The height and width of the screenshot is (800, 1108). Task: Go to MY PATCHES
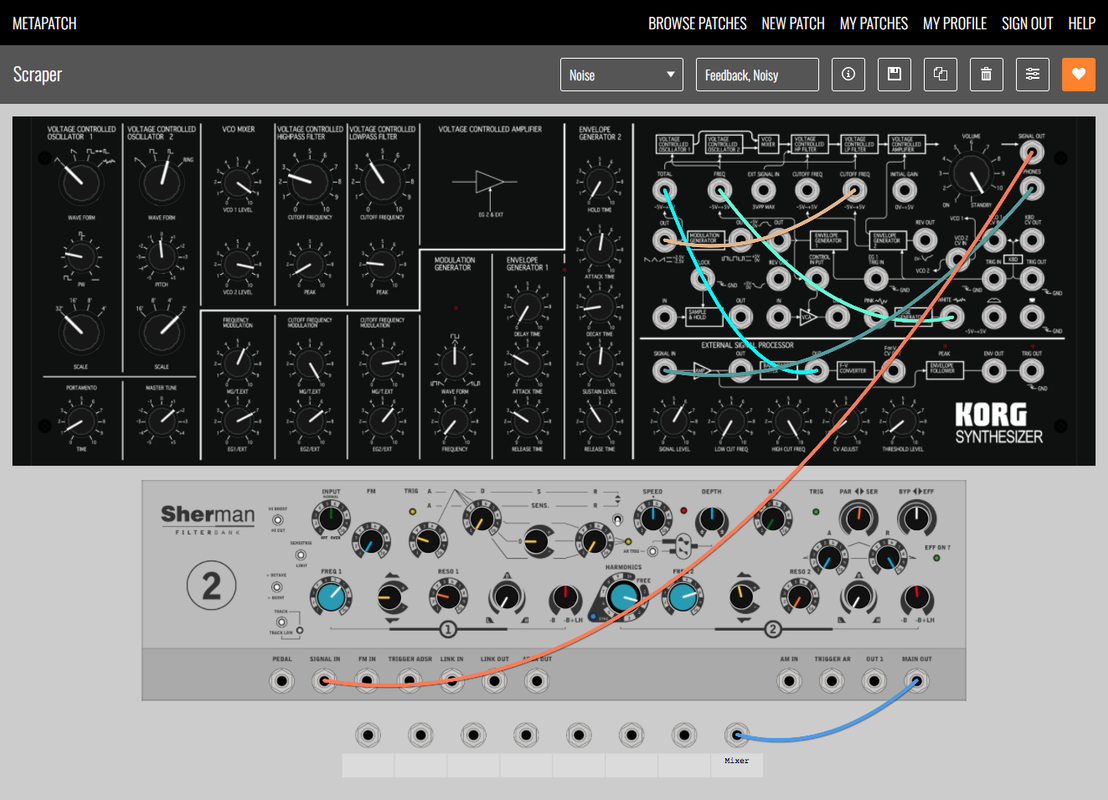point(873,23)
